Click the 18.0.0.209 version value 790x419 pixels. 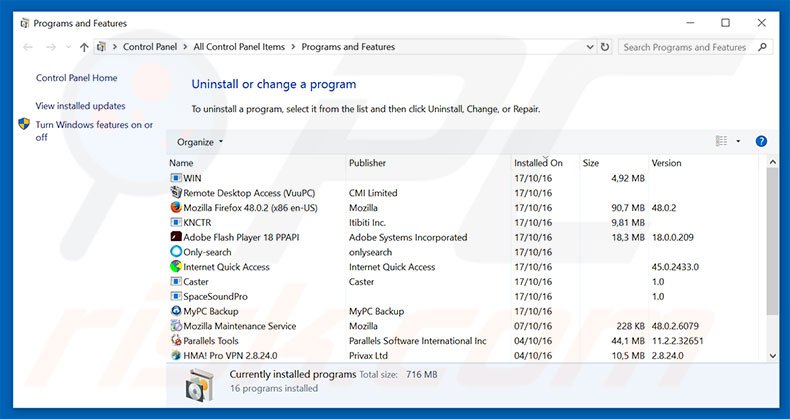click(673, 237)
